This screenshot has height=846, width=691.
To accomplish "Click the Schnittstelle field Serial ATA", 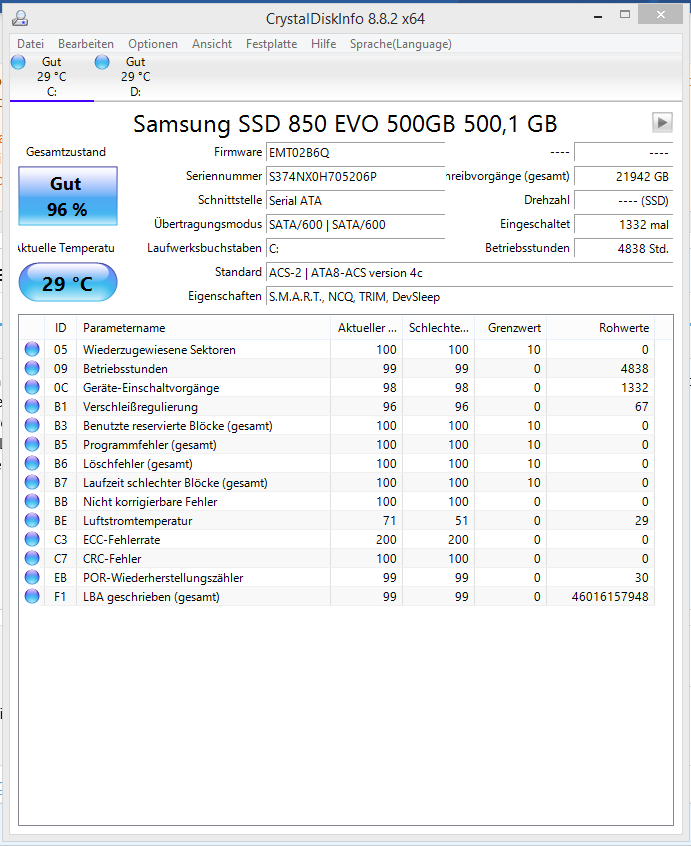I will click(355, 201).
